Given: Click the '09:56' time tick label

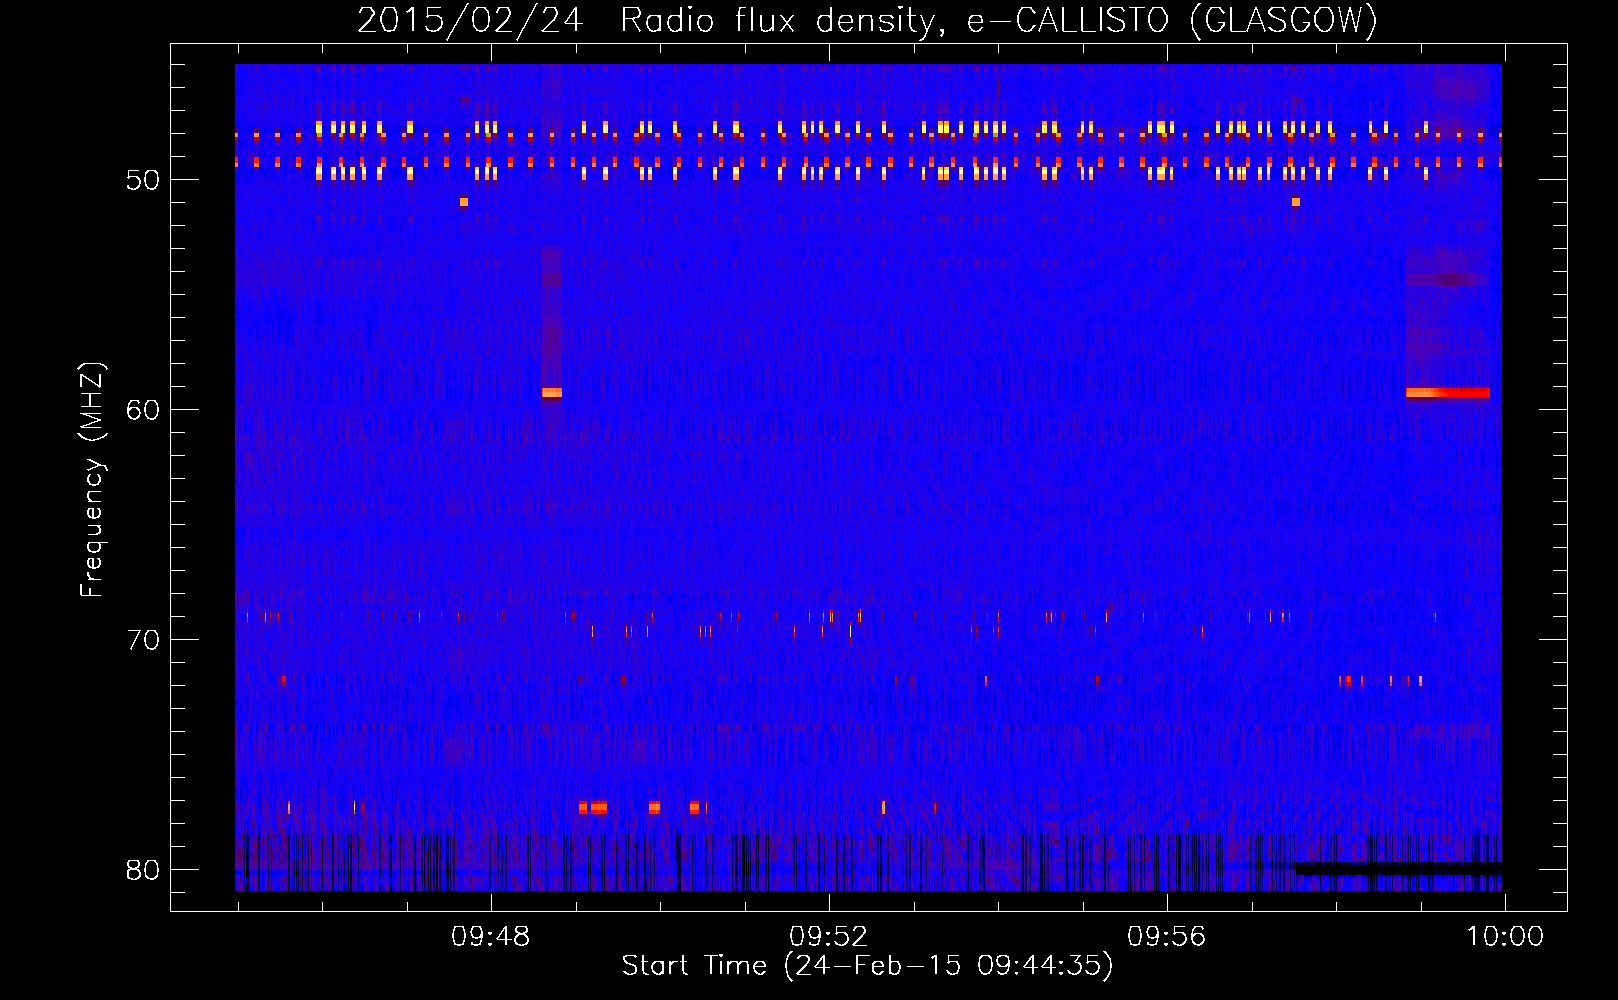Looking at the screenshot, I should click(x=1166, y=937).
